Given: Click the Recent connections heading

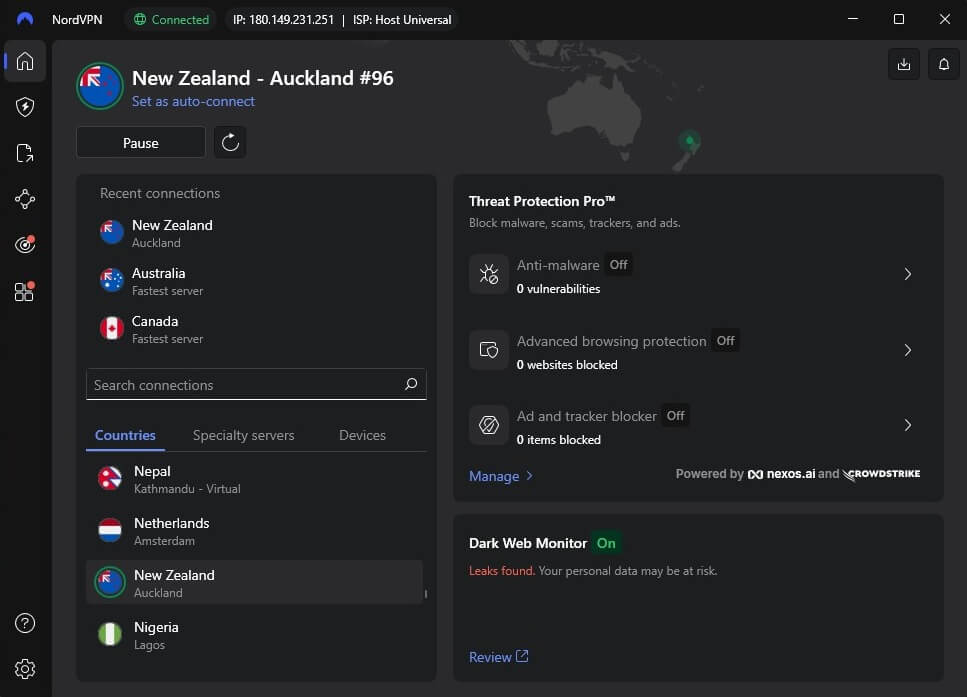Looking at the screenshot, I should pos(160,193).
